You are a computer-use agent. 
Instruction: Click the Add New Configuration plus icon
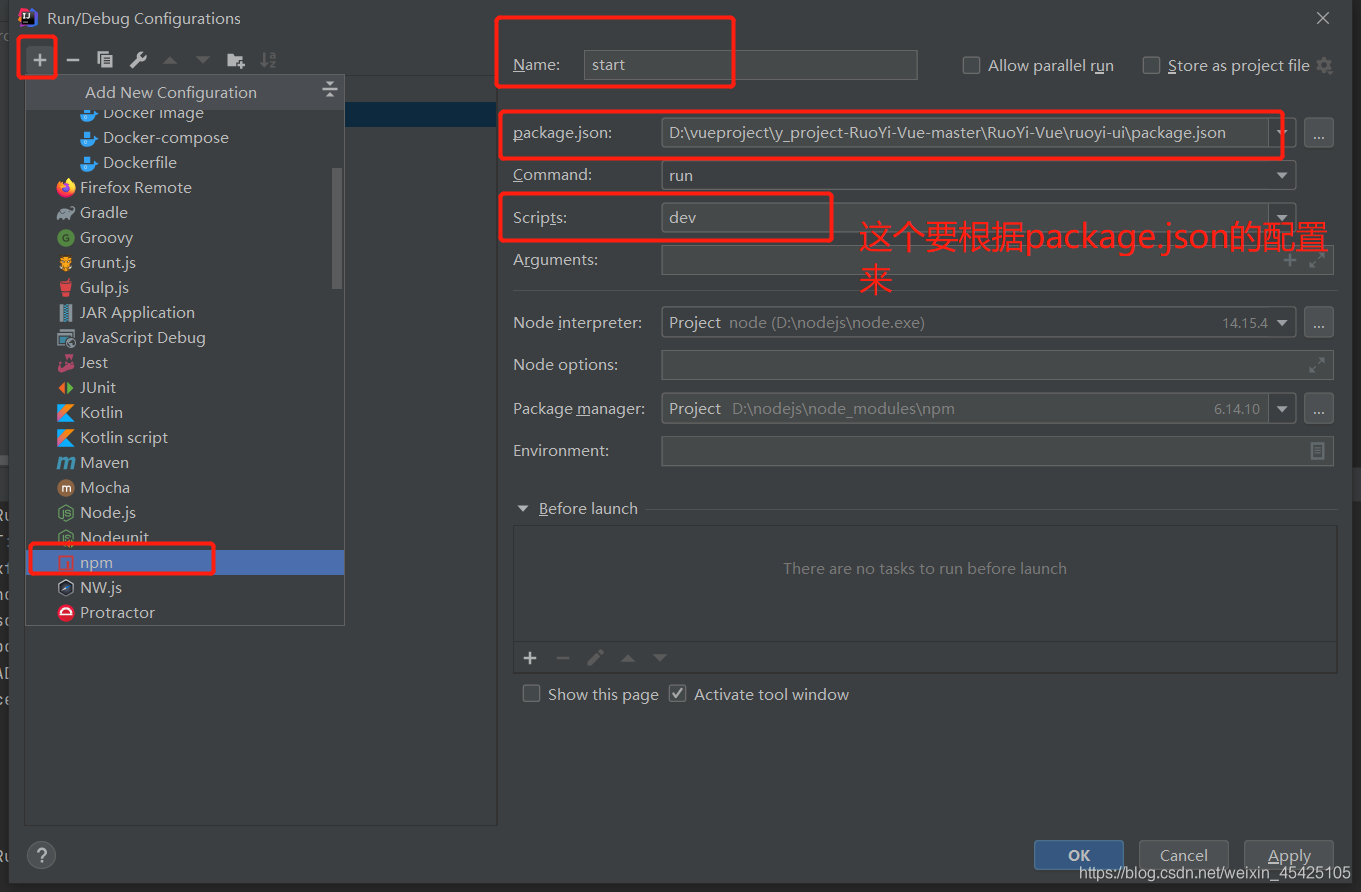point(37,58)
